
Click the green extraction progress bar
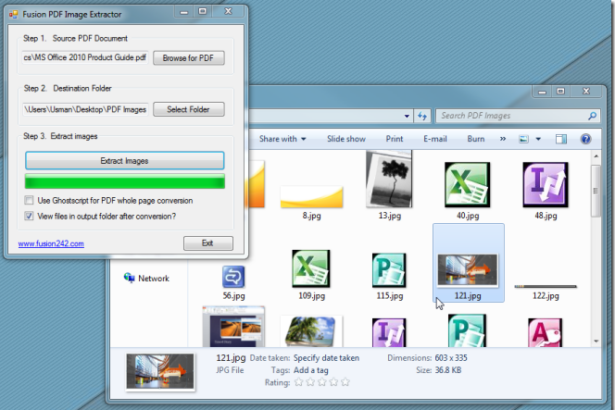[125, 181]
